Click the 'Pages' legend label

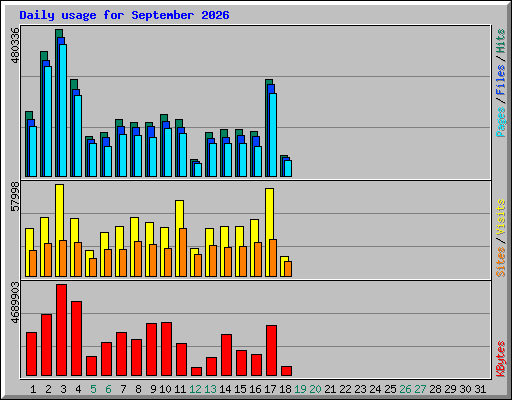point(501,122)
